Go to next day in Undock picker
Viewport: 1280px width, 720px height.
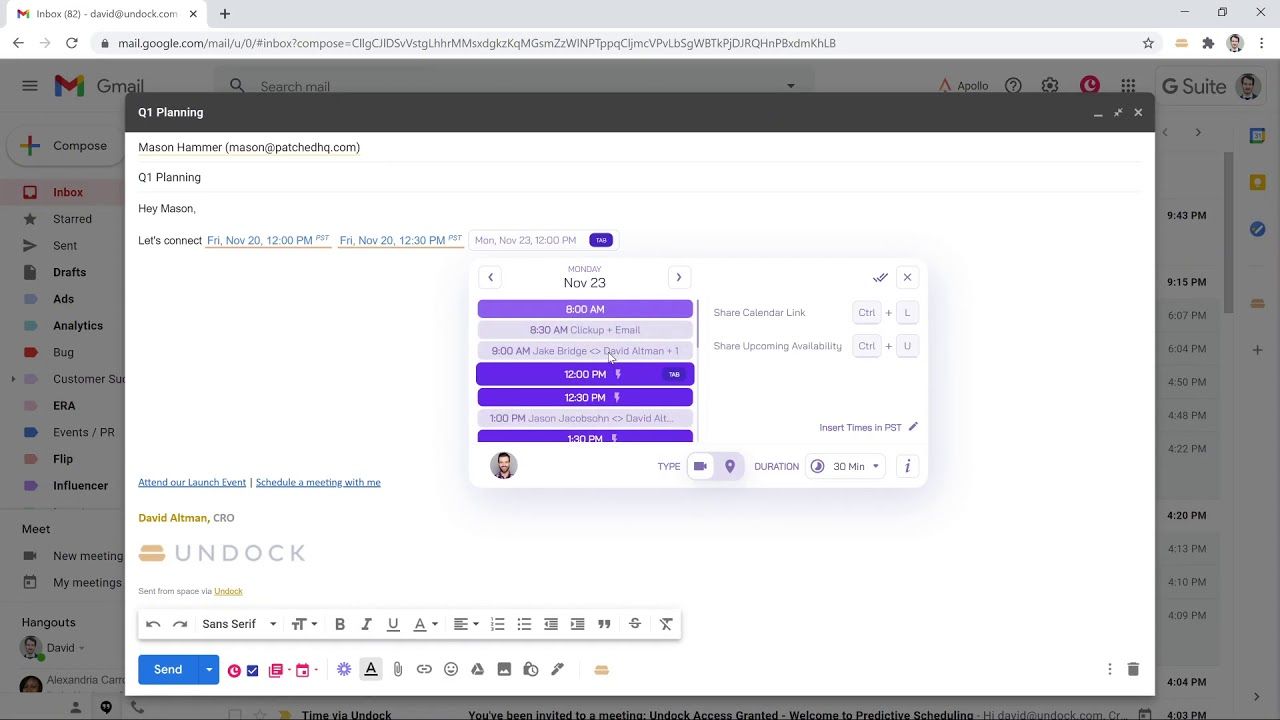(x=678, y=277)
